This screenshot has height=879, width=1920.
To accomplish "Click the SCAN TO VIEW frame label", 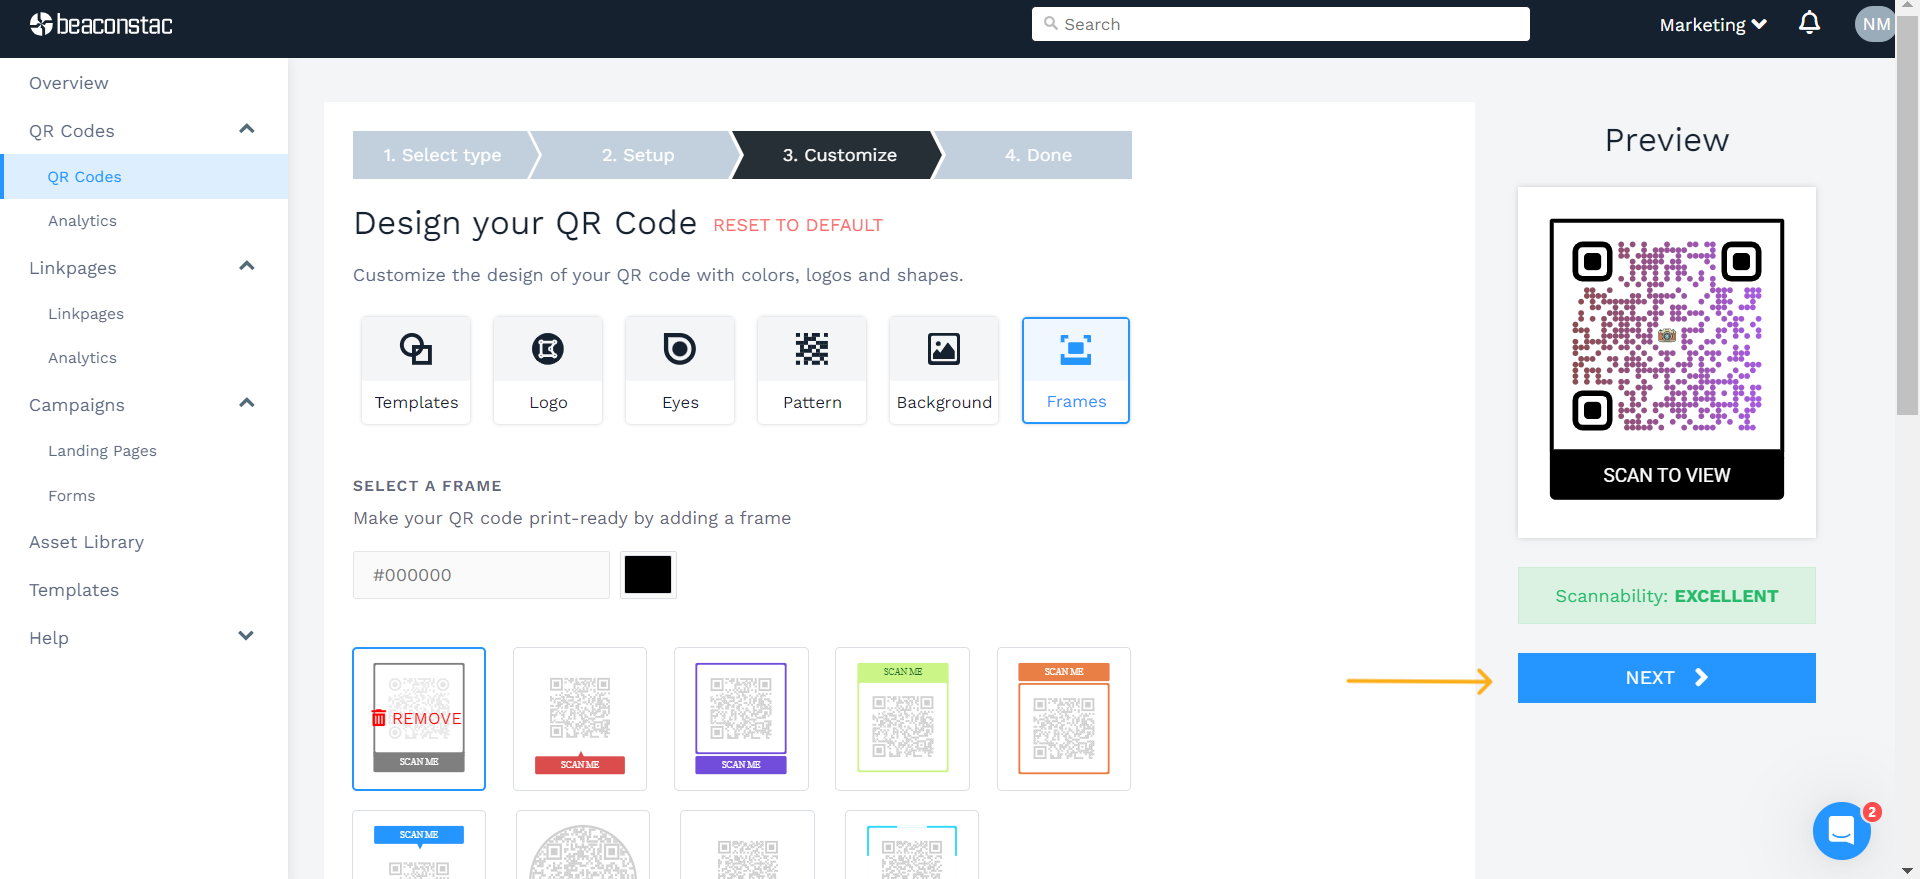I will click(x=1666, y=476).
